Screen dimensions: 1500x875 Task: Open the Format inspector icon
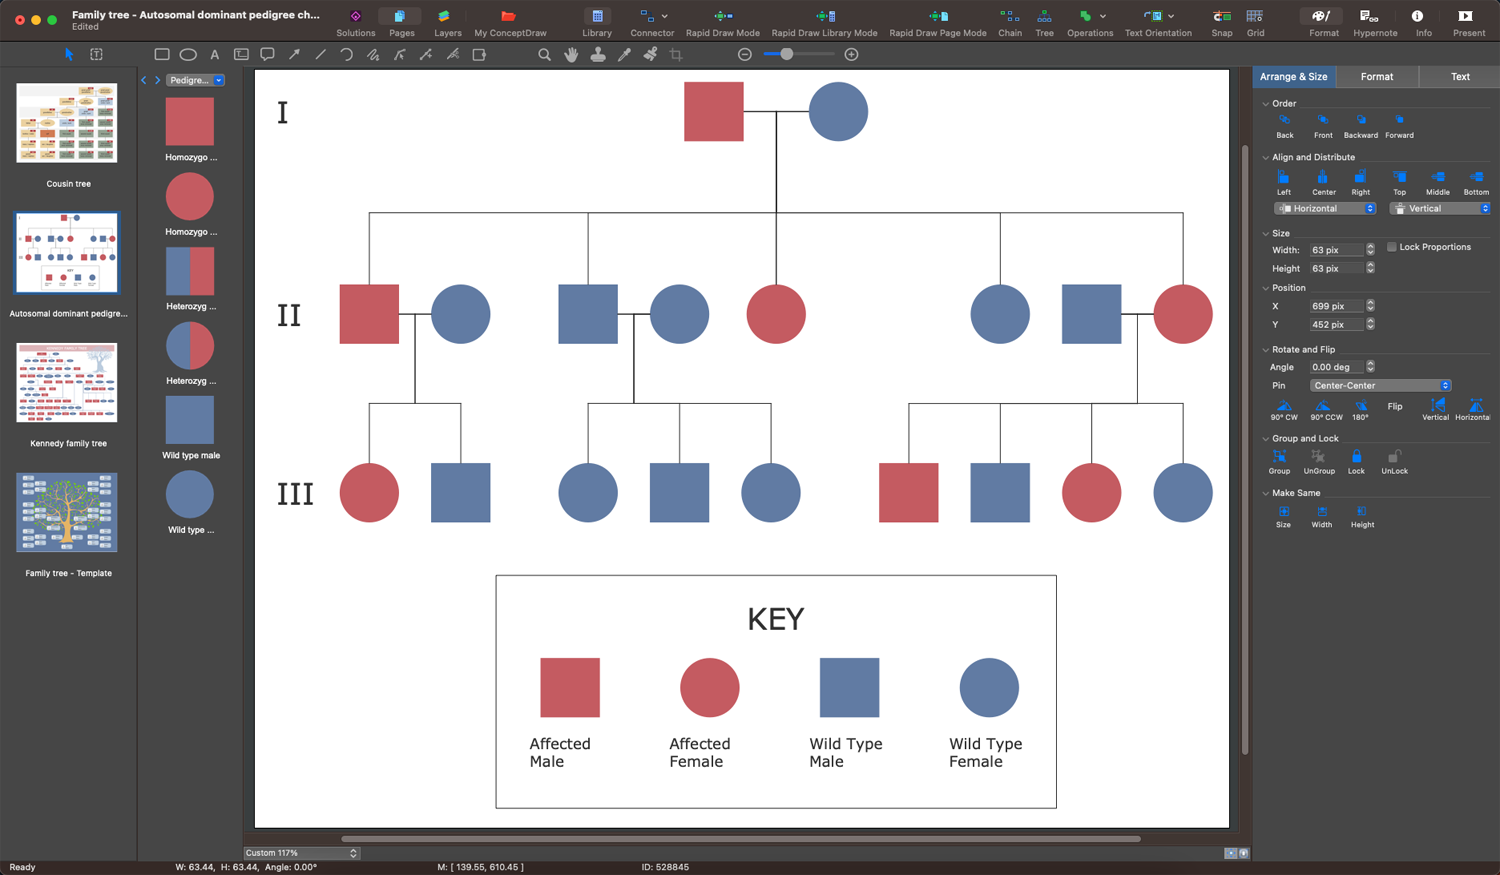(1323, 23)
